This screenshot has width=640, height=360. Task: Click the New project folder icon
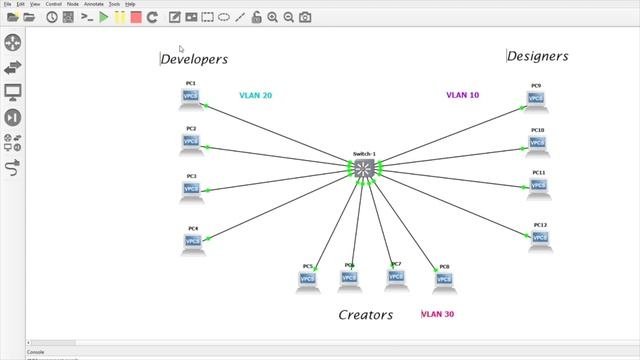(x=13, y=17)
